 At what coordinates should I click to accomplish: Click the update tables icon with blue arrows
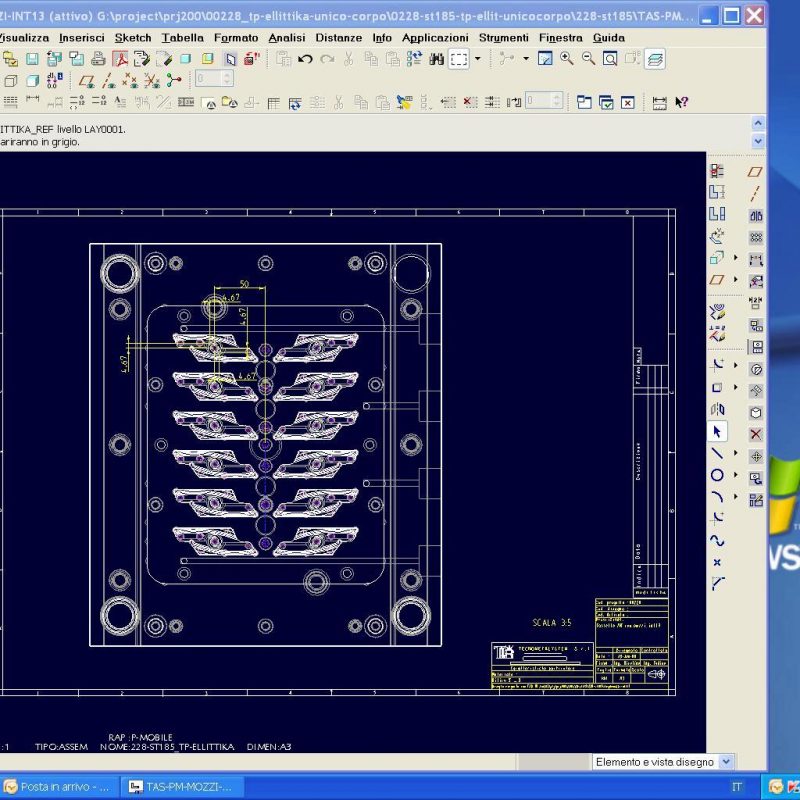pos(295,103)
